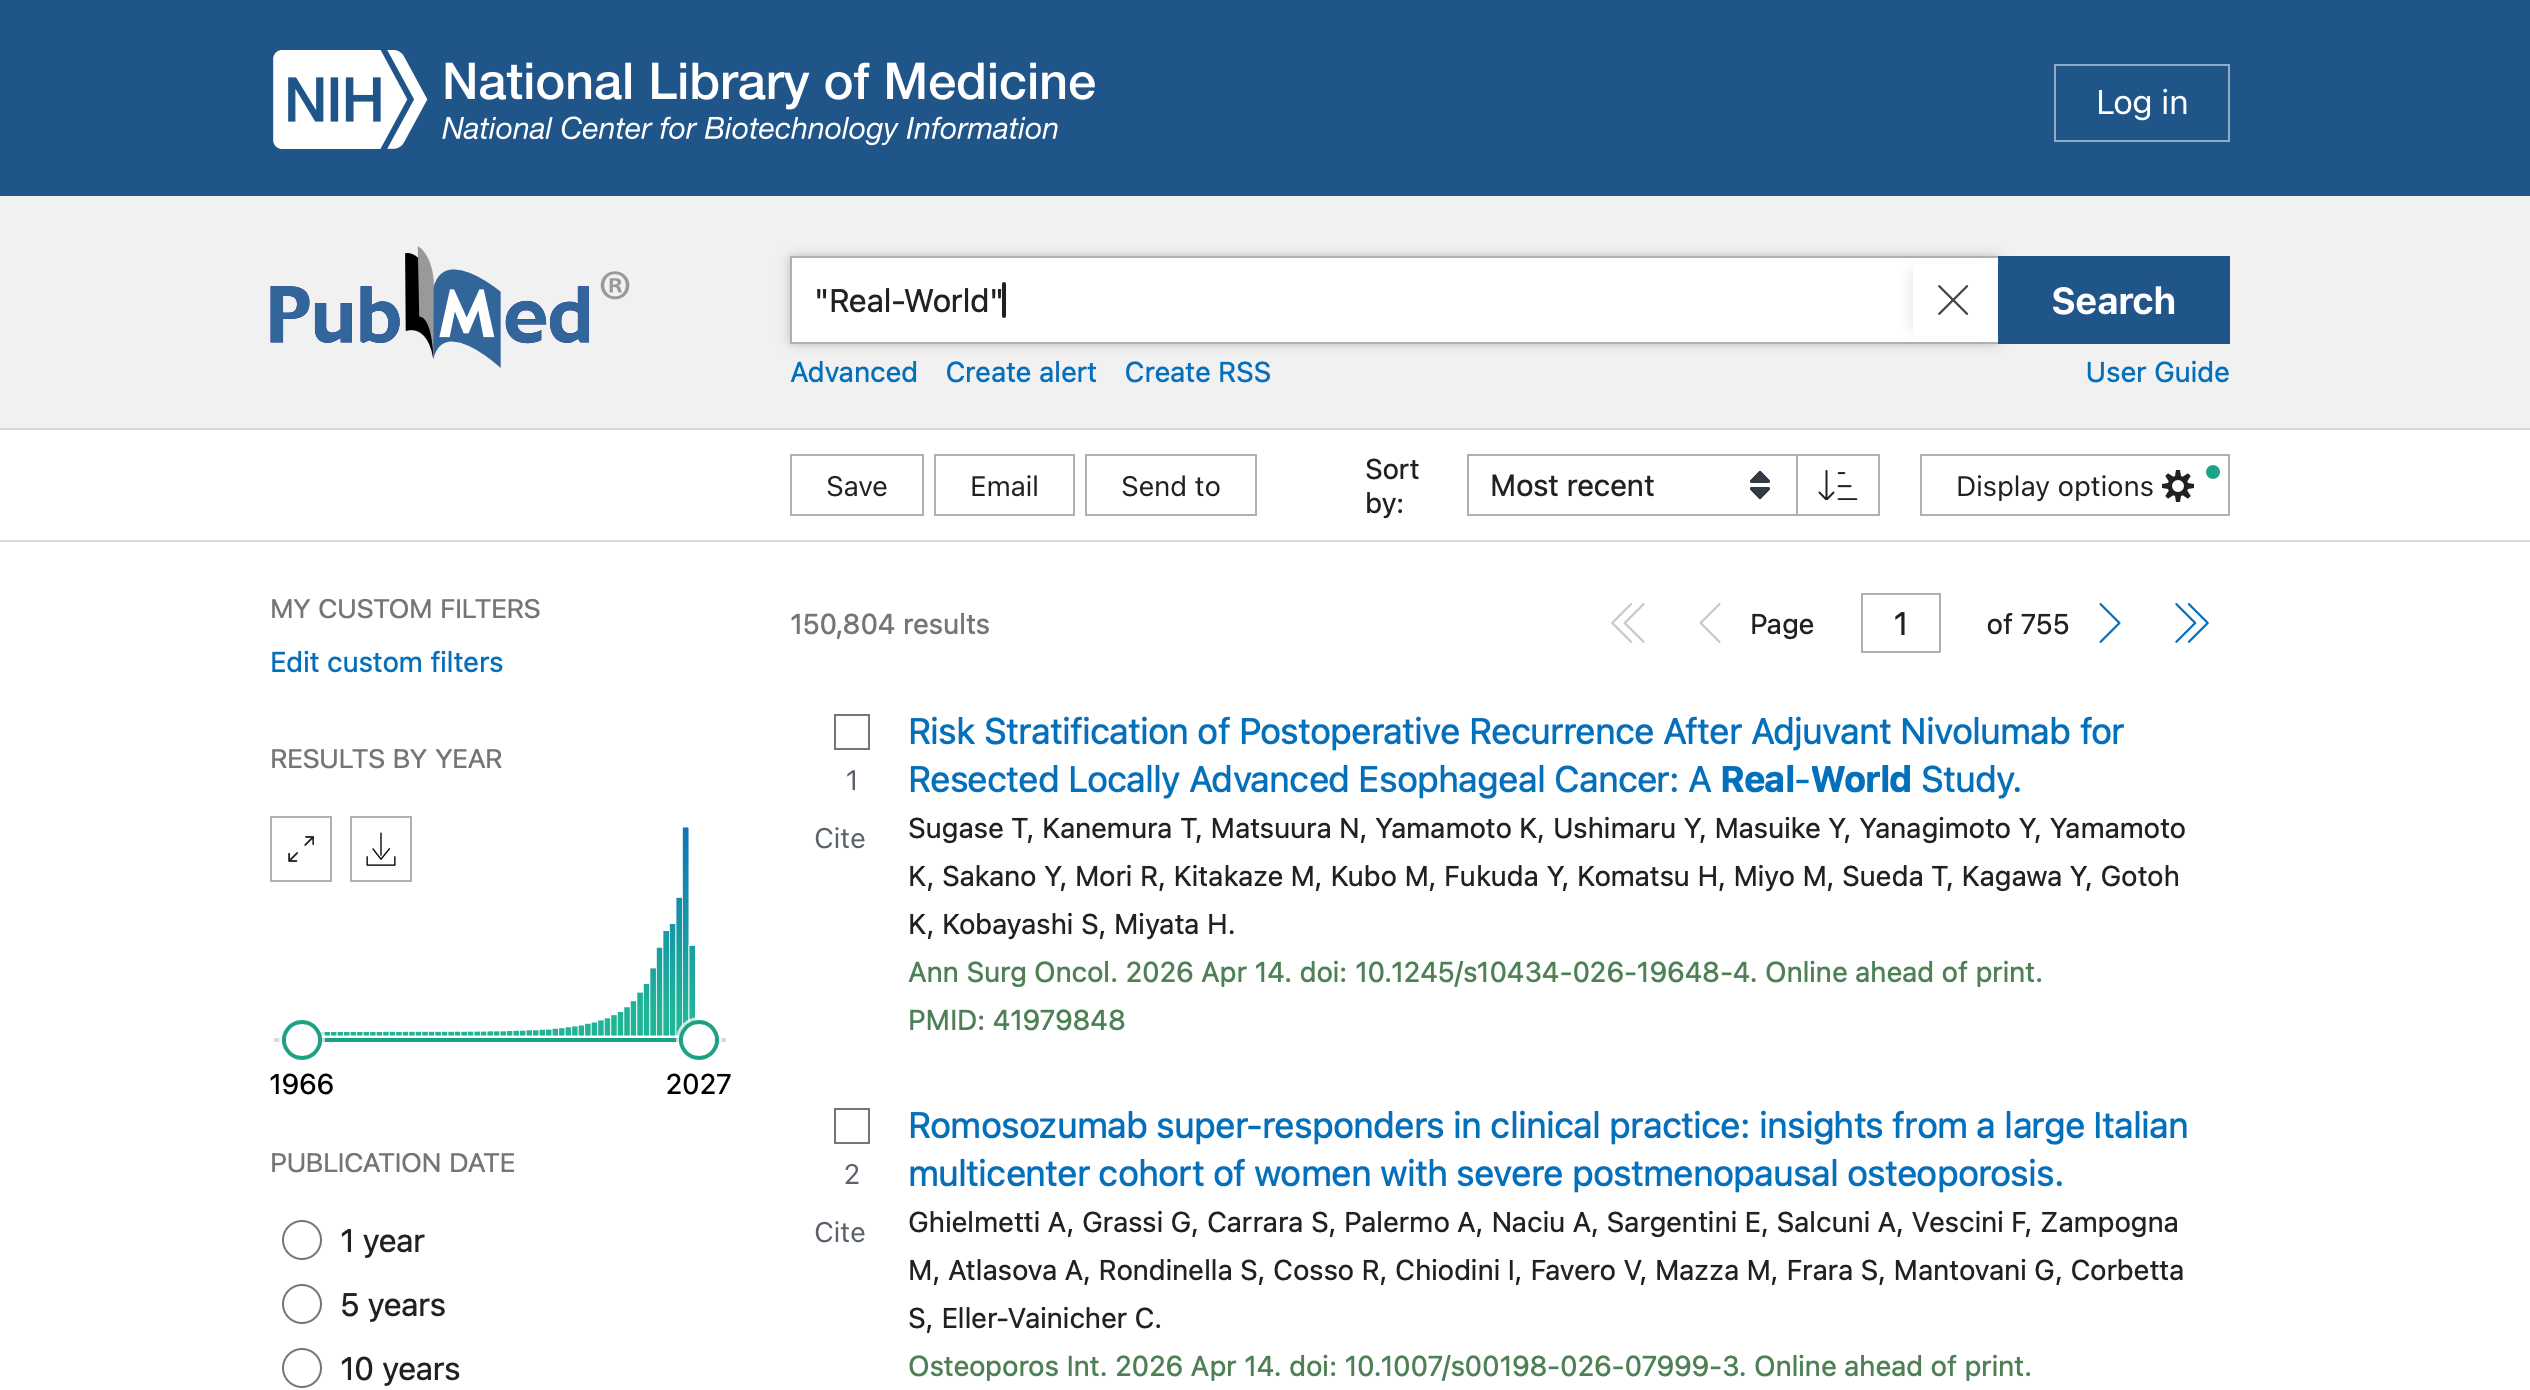Open Display options settings
Image resolution: width=2530 pixels, height=1390 pixels.
coord(2073,485)
